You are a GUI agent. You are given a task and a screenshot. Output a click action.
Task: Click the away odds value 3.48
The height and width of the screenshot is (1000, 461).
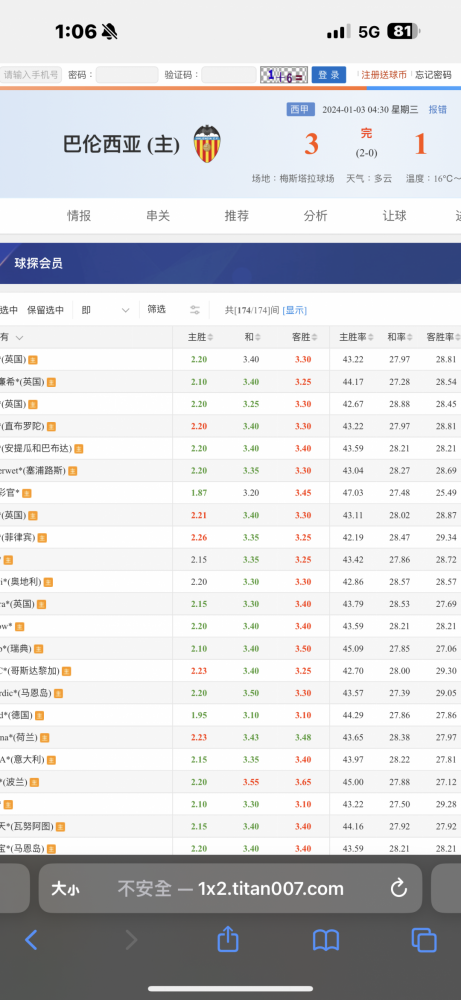pos(303,738)
